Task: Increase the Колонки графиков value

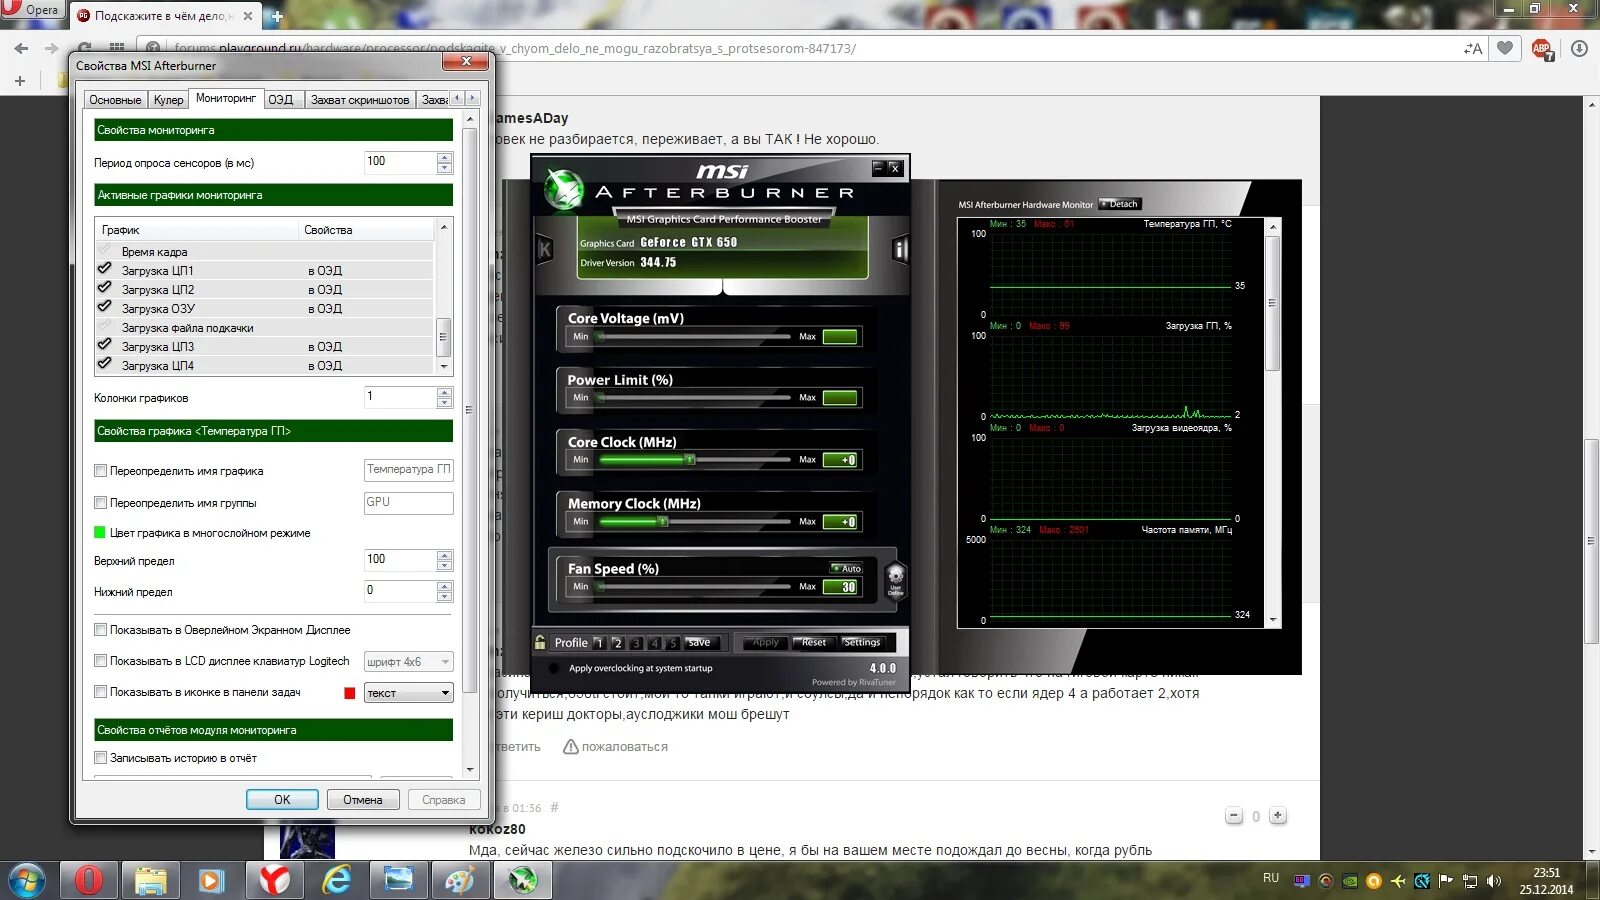Action: [445, 392]
